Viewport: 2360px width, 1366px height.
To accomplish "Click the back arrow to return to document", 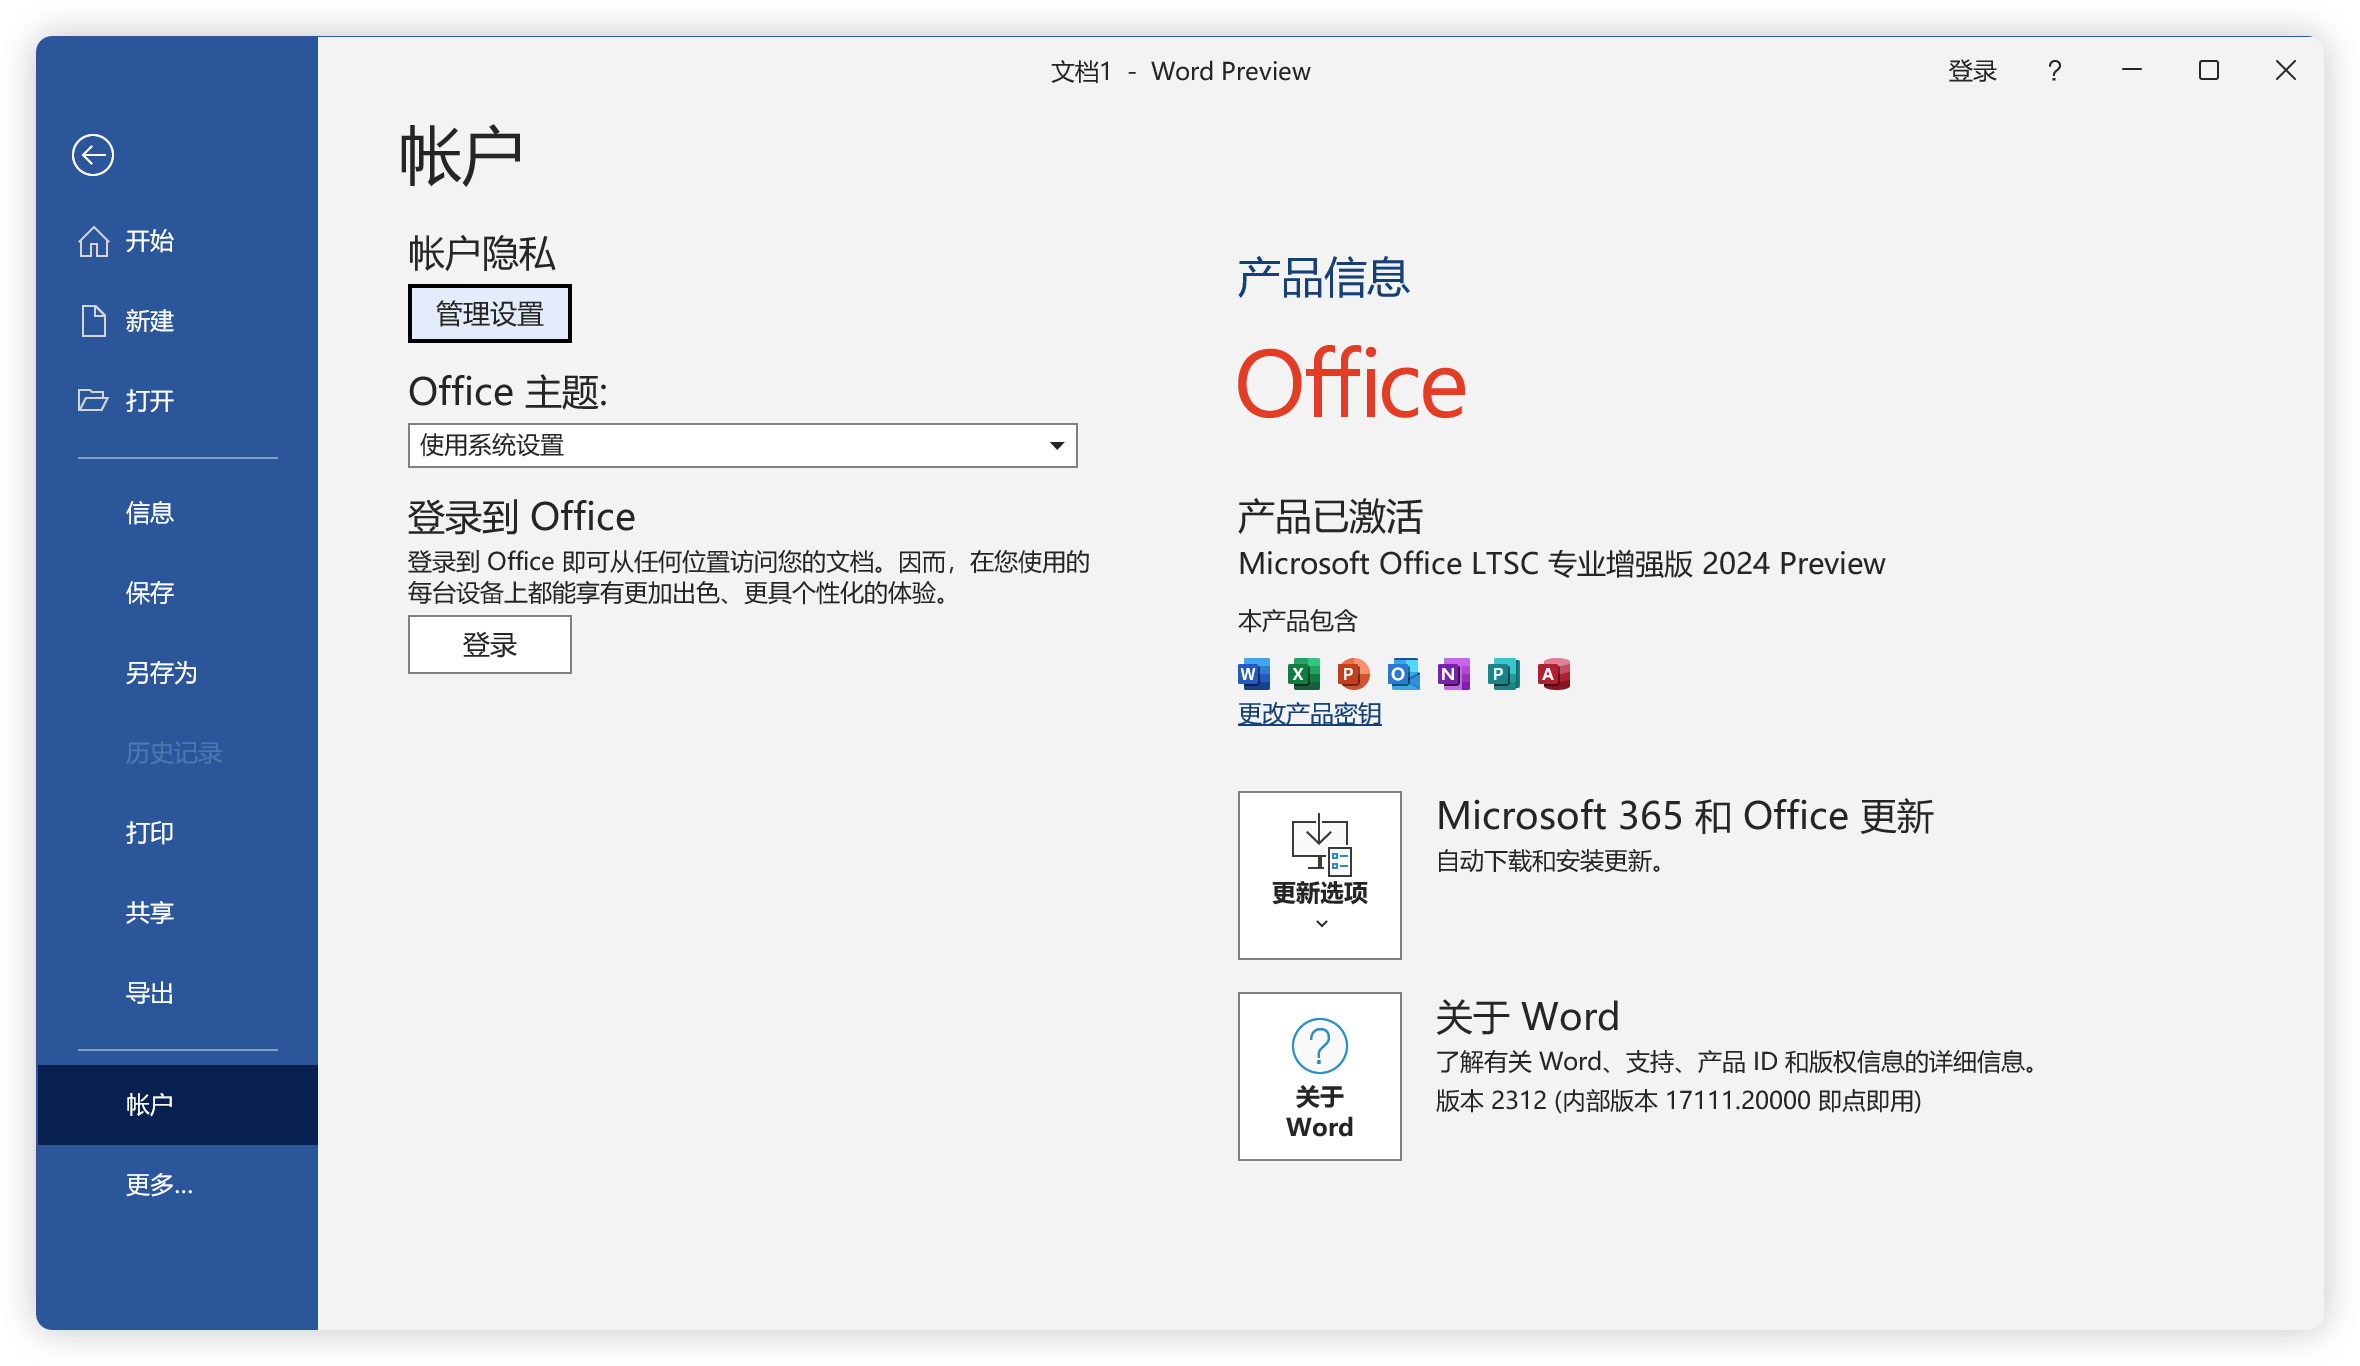I will coord(93,155).
